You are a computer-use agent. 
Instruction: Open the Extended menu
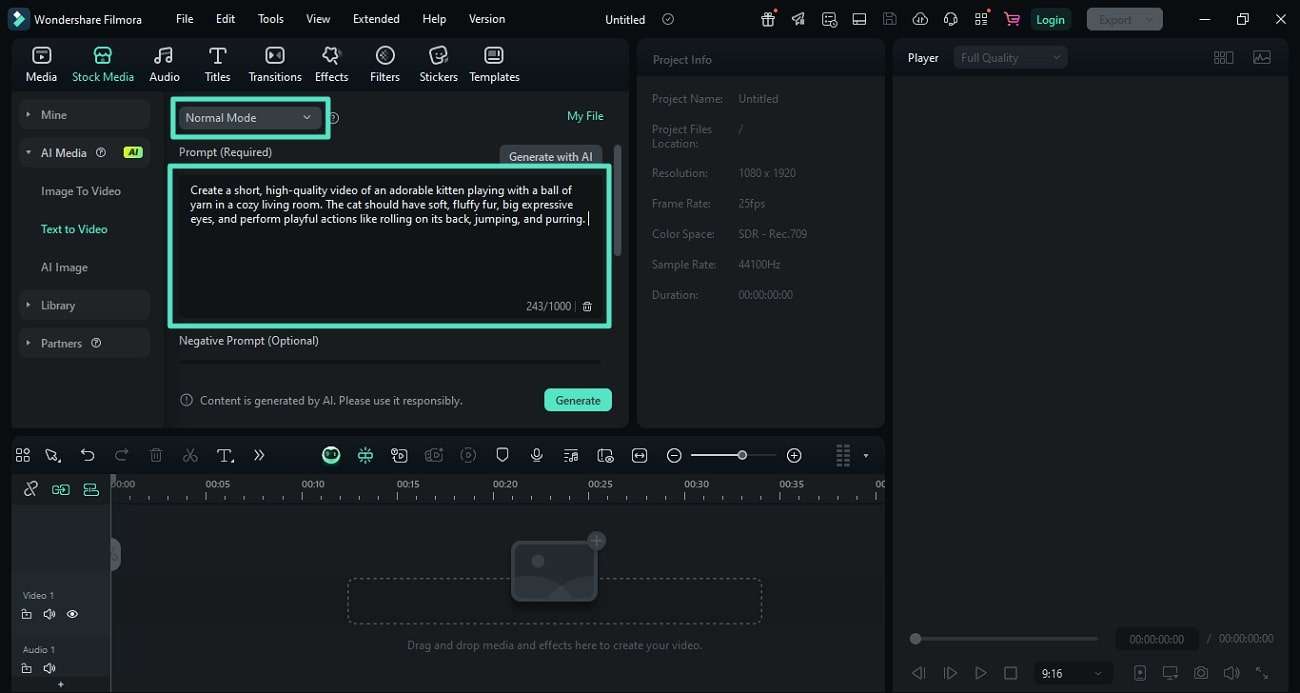376,19
